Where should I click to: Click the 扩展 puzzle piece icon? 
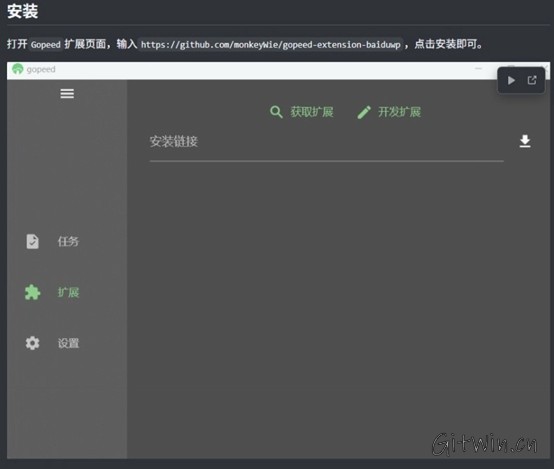coord(33,292)
